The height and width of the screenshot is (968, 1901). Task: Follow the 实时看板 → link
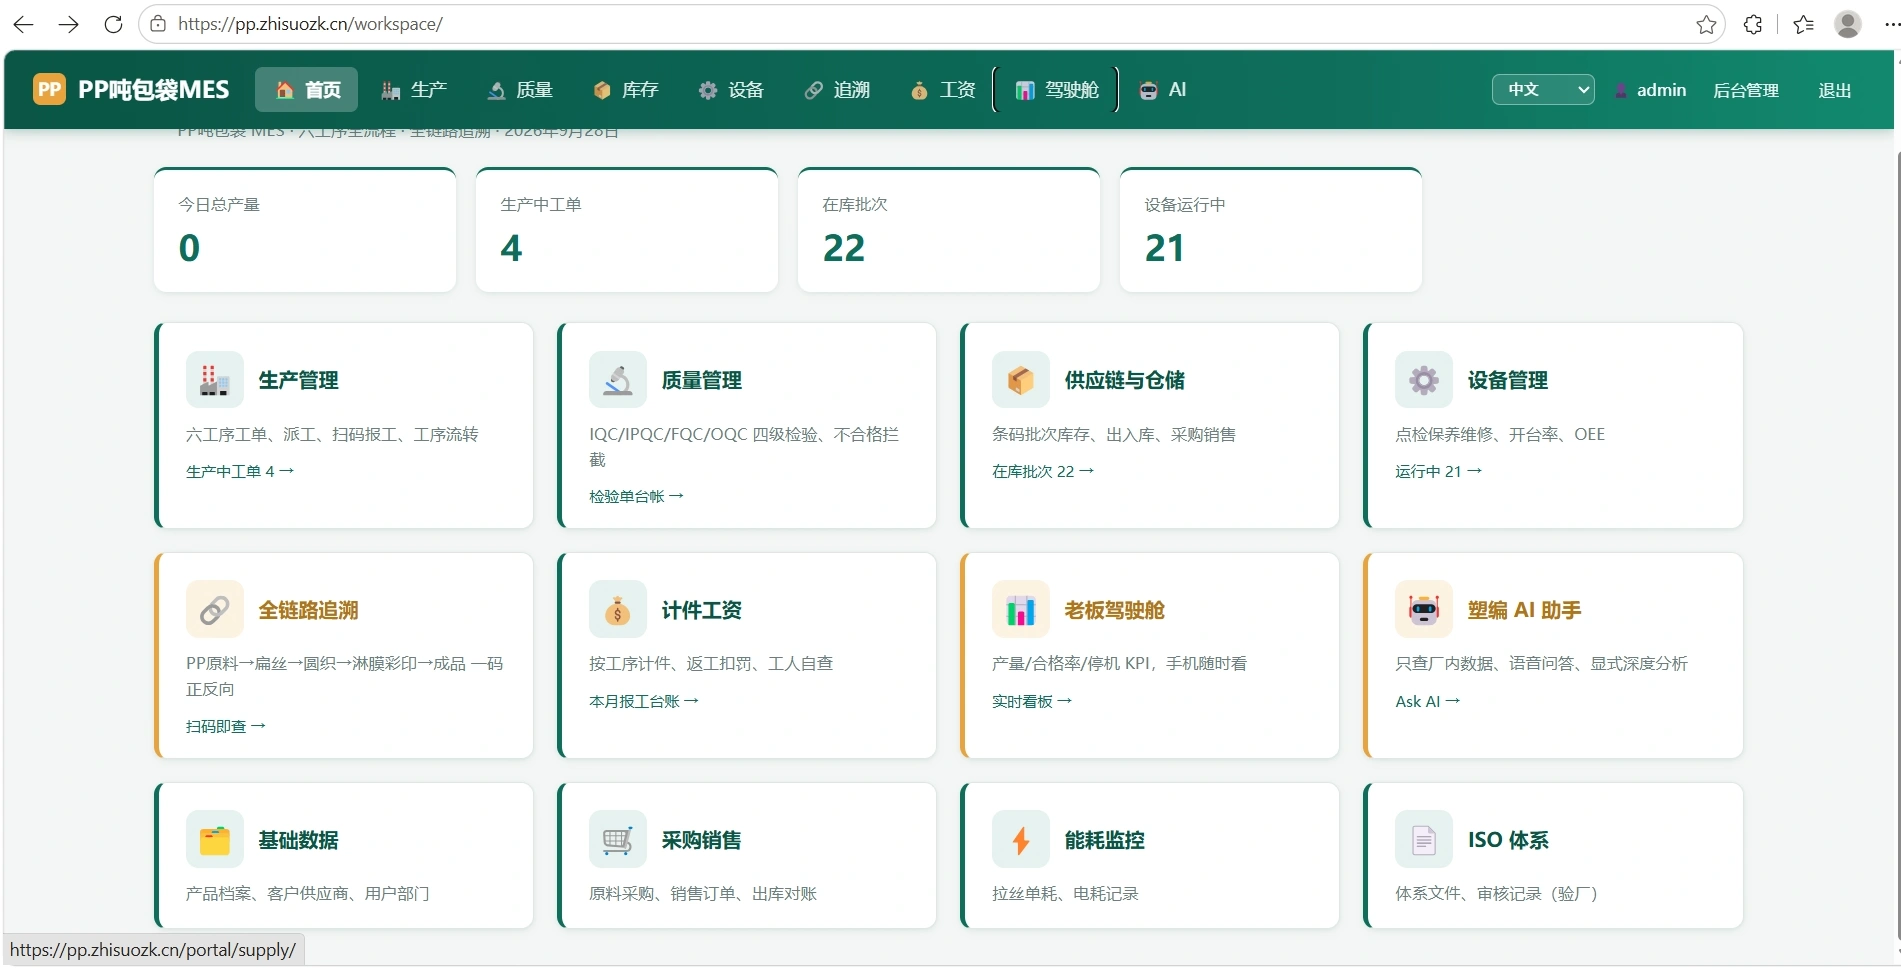(1032, 701)
